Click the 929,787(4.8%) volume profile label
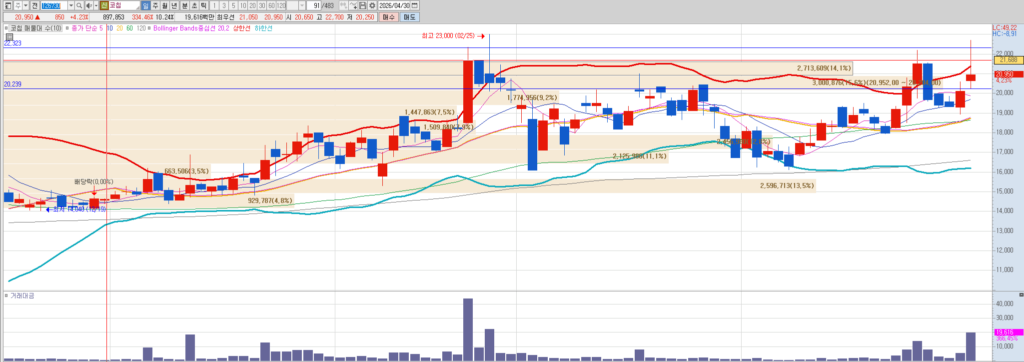The image size is (1024, 362). [x=270, y=201]
